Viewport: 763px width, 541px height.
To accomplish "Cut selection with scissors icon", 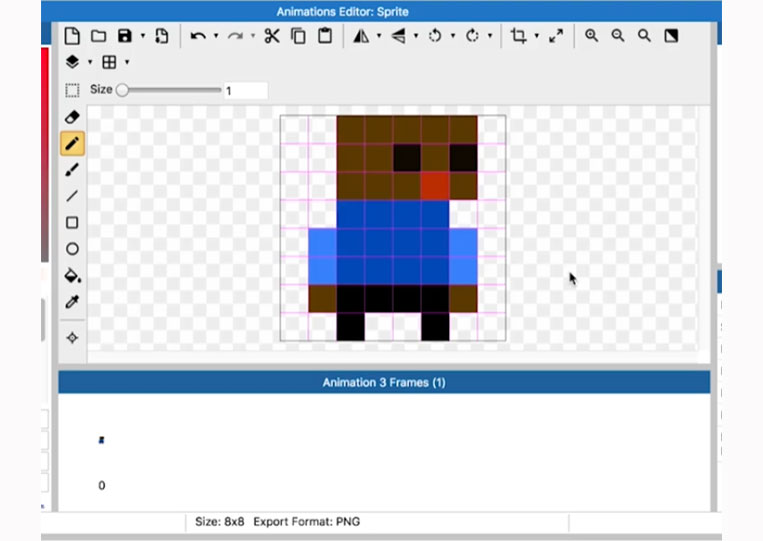I will click(x=272, y=36).
